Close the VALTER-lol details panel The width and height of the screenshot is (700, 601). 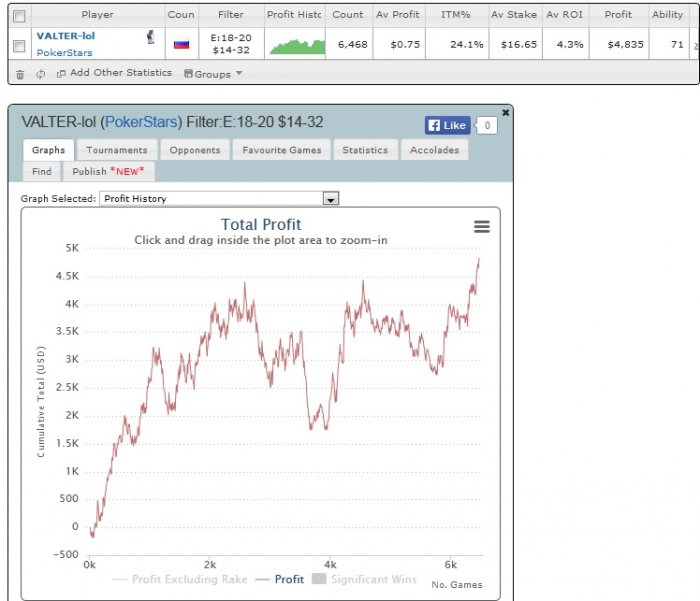point(505,113)
